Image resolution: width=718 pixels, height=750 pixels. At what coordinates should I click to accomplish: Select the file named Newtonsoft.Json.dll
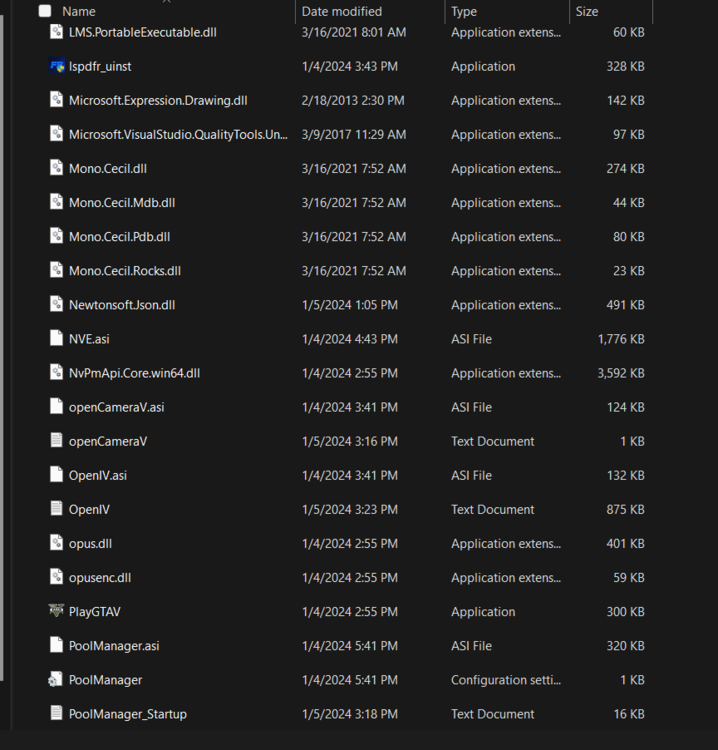(x=122, y=305)
